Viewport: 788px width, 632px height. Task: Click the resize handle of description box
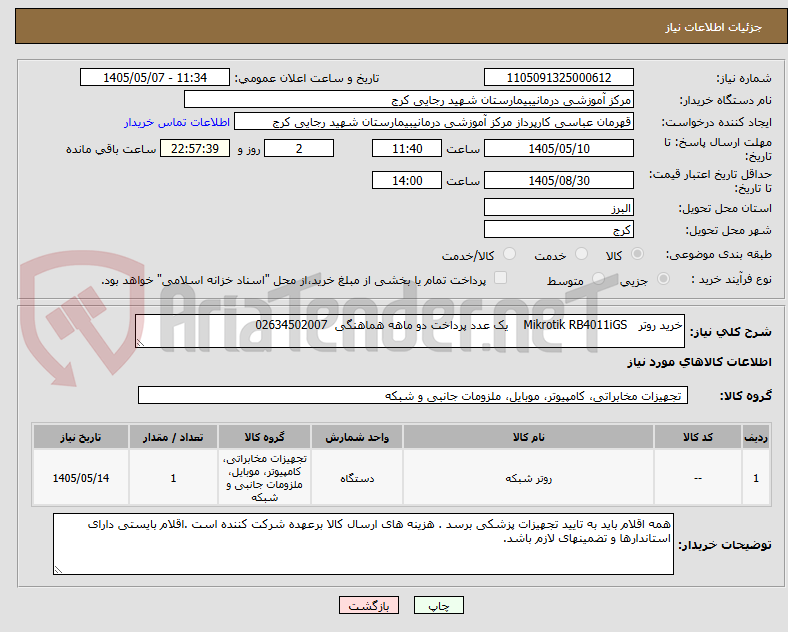pyautogui.click(x=140, y=343)
